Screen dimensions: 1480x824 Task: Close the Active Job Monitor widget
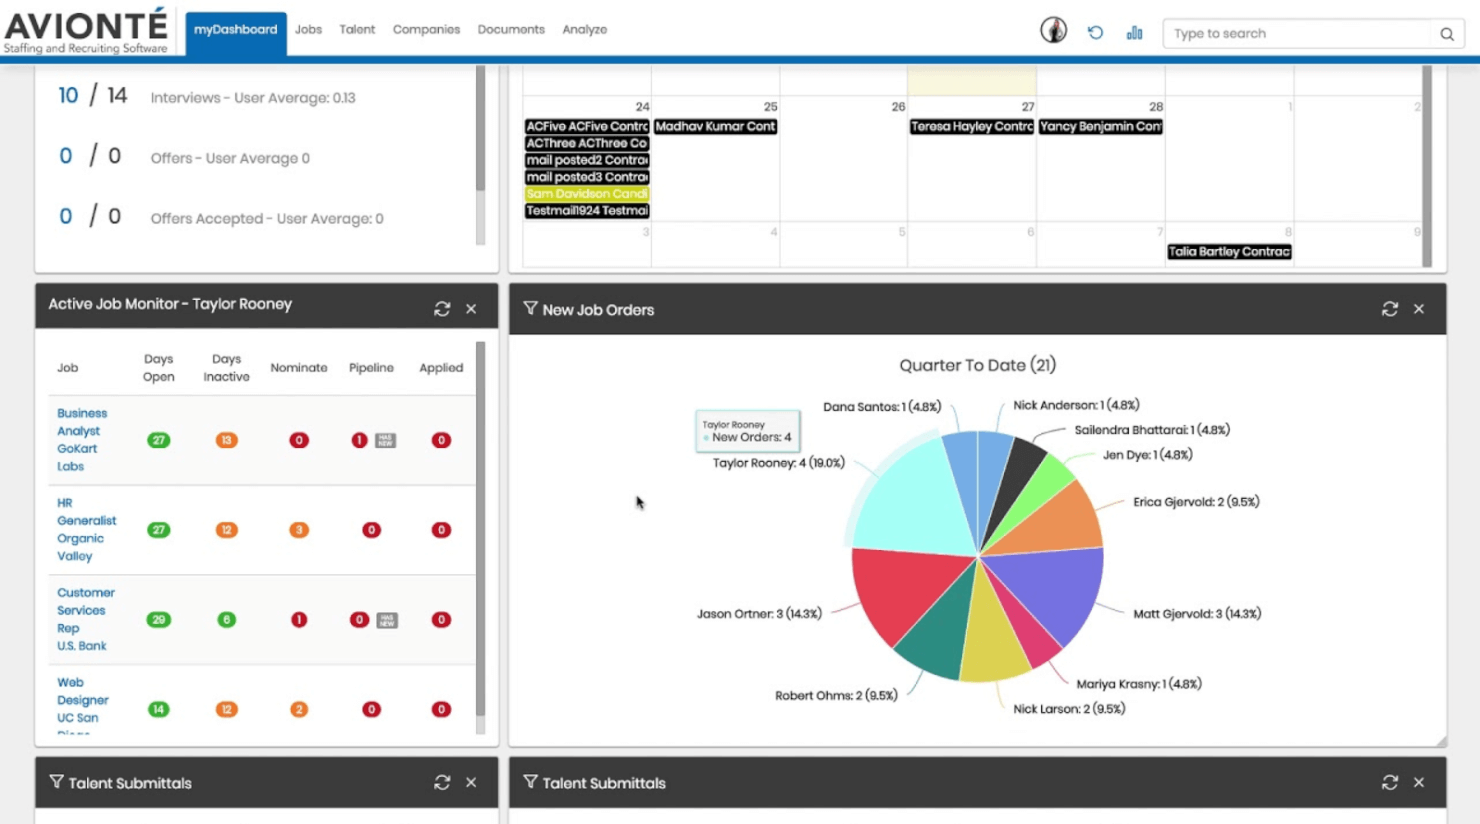[471, 309]
